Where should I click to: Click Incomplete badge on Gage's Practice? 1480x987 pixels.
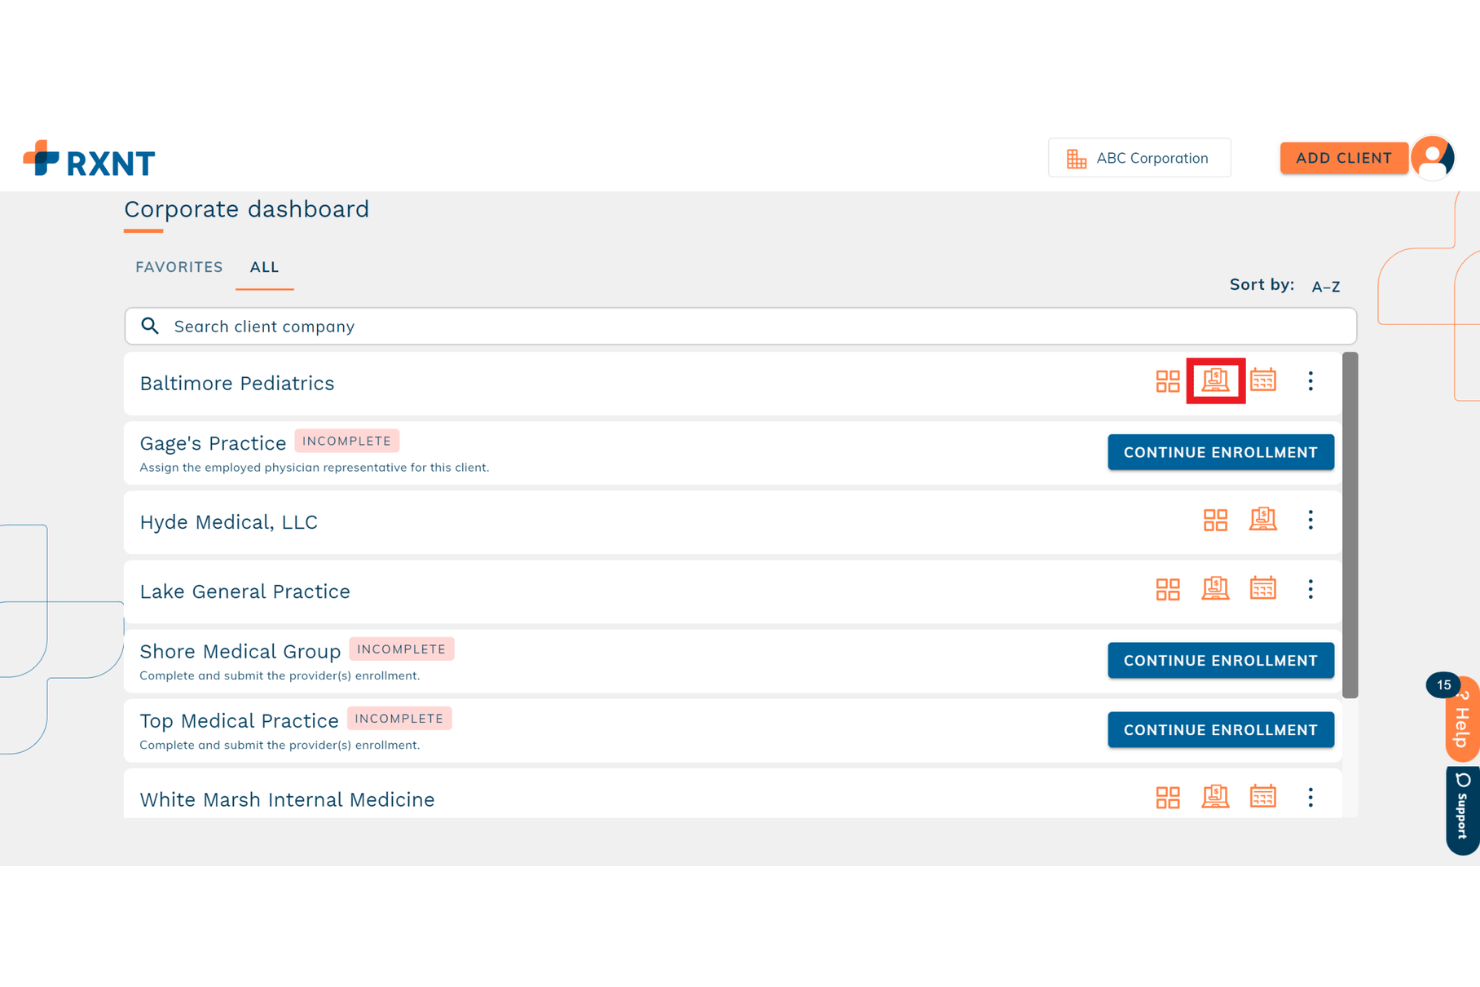click(x=347, y=441)
